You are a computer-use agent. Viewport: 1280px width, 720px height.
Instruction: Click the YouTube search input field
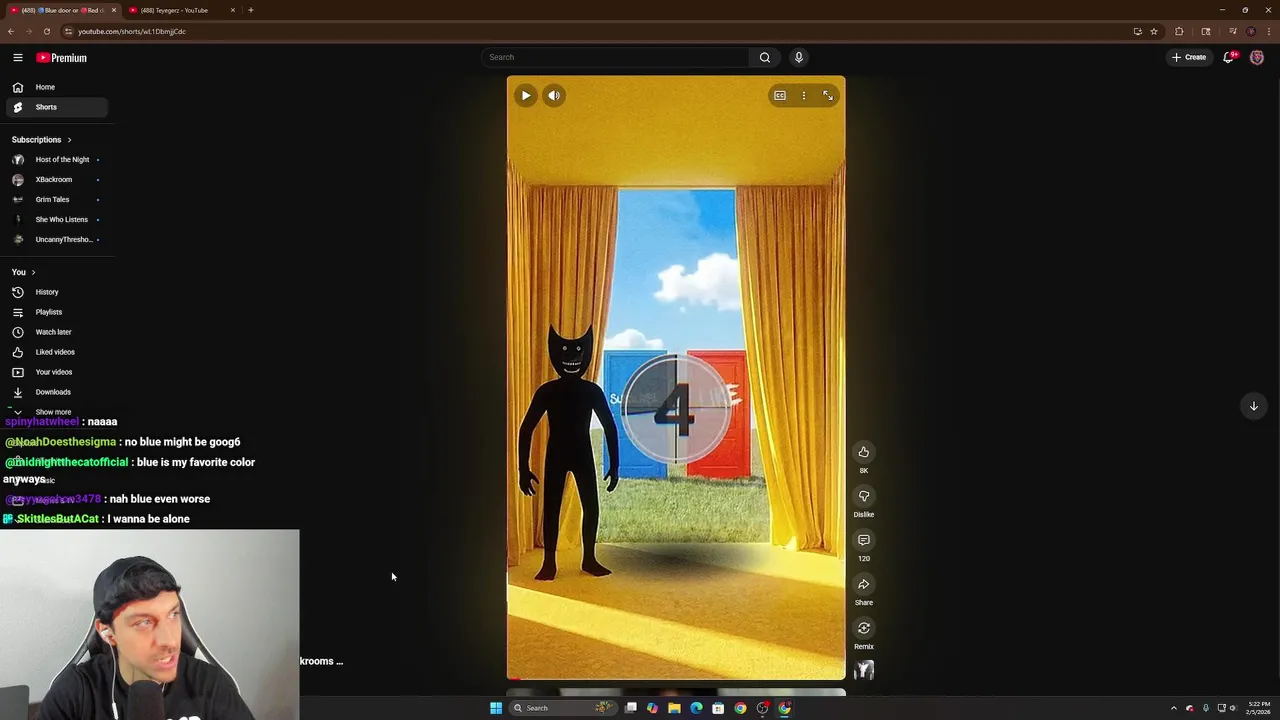click(615, 57)
